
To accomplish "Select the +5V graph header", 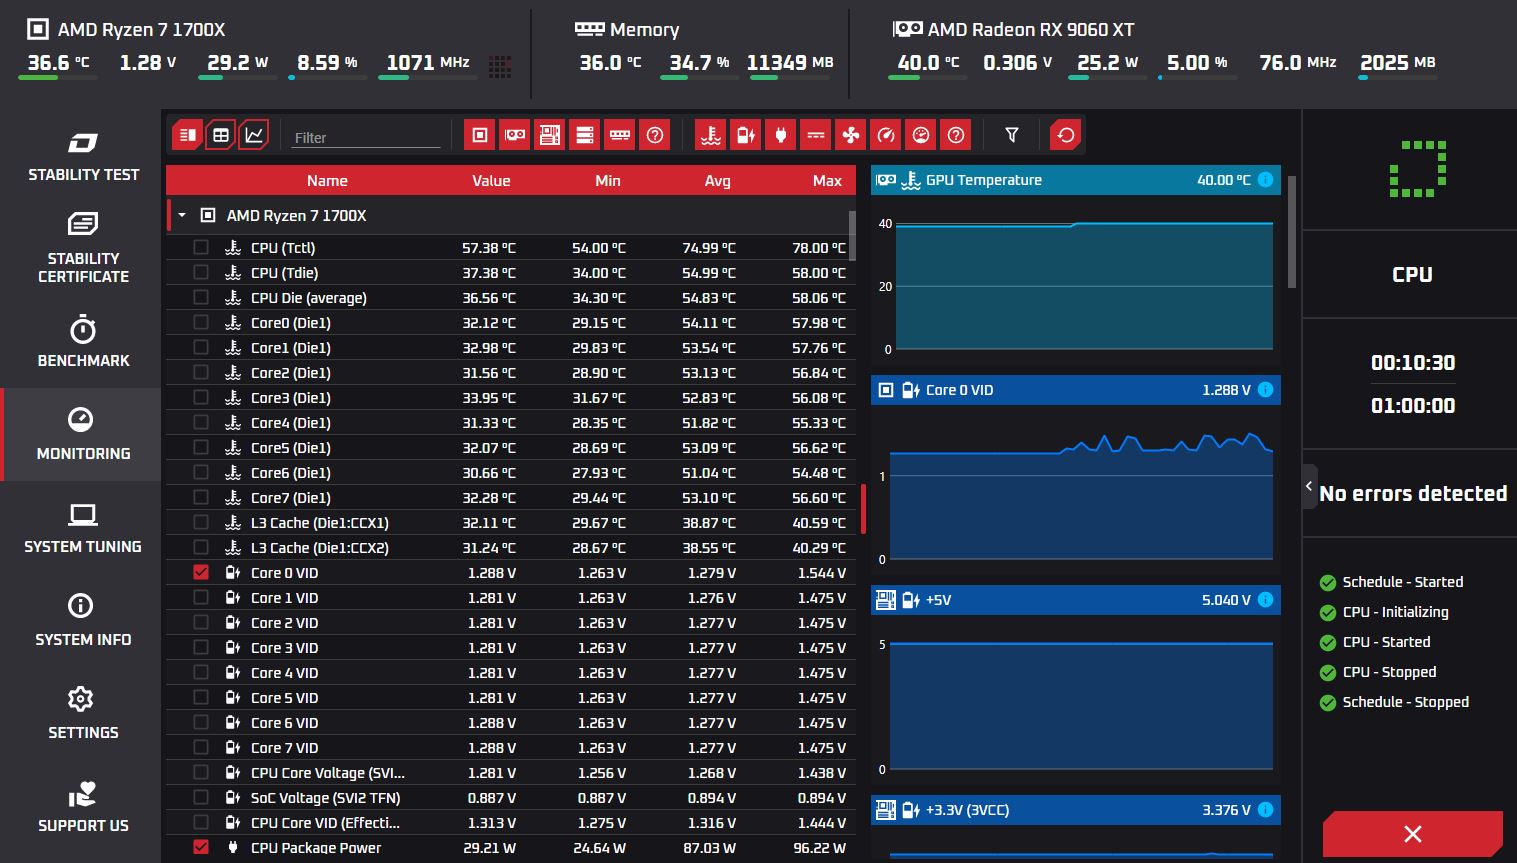I will coord(1075,600).
